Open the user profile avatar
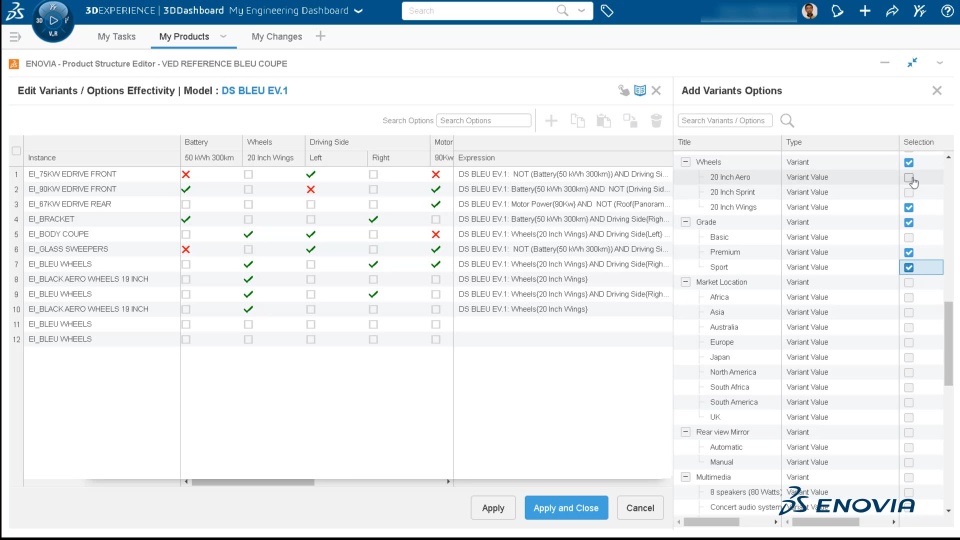This screenshot has height=540, width=960. pos(809,11)
